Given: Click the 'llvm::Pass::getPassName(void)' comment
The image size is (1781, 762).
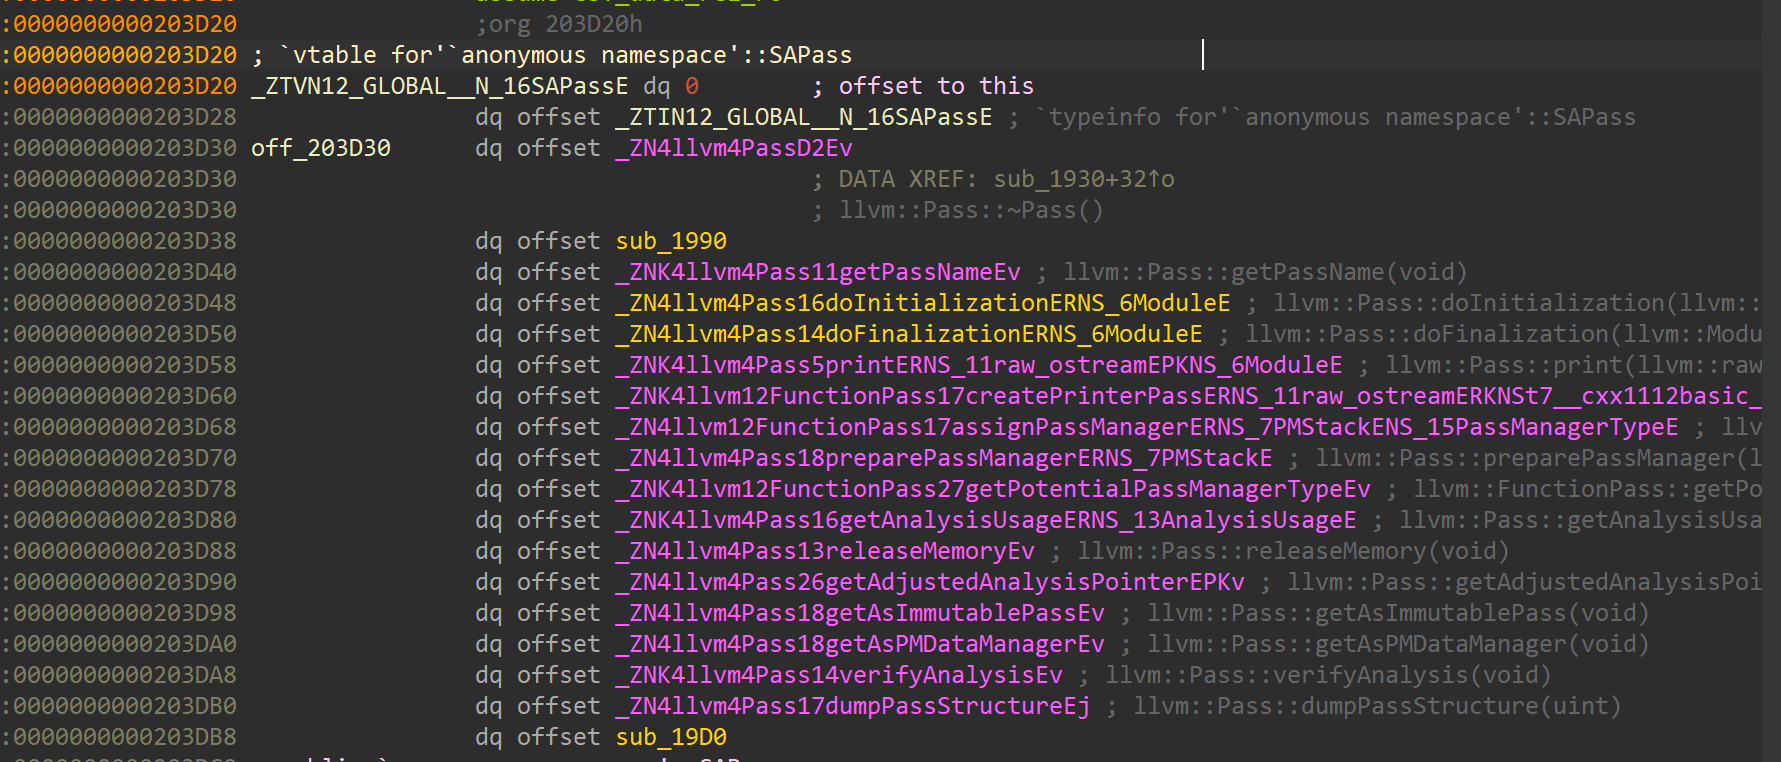Looking at the screenshot, I should (1265, 272).
